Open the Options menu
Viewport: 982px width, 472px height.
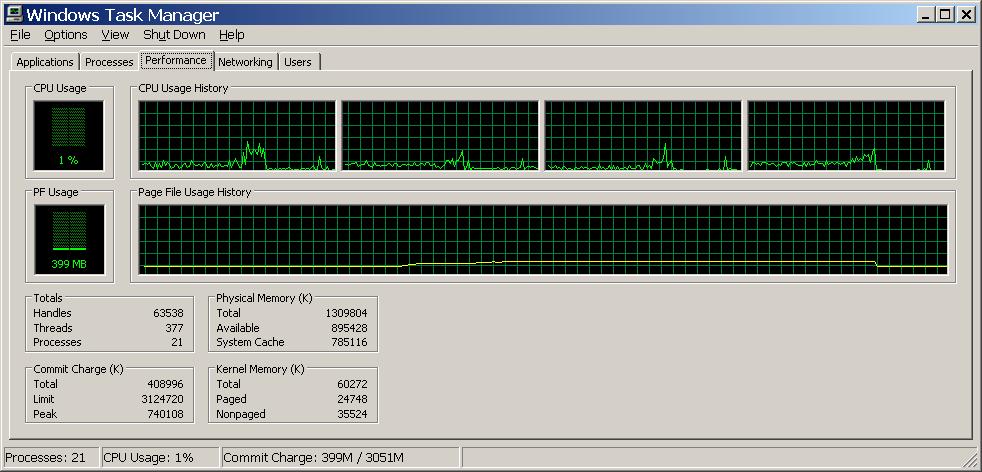point(66,35)
